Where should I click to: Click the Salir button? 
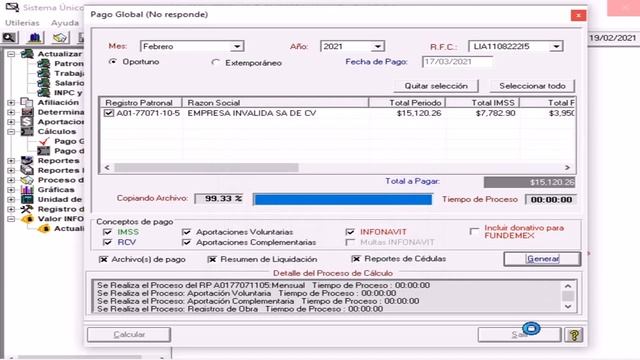[519, 335]
